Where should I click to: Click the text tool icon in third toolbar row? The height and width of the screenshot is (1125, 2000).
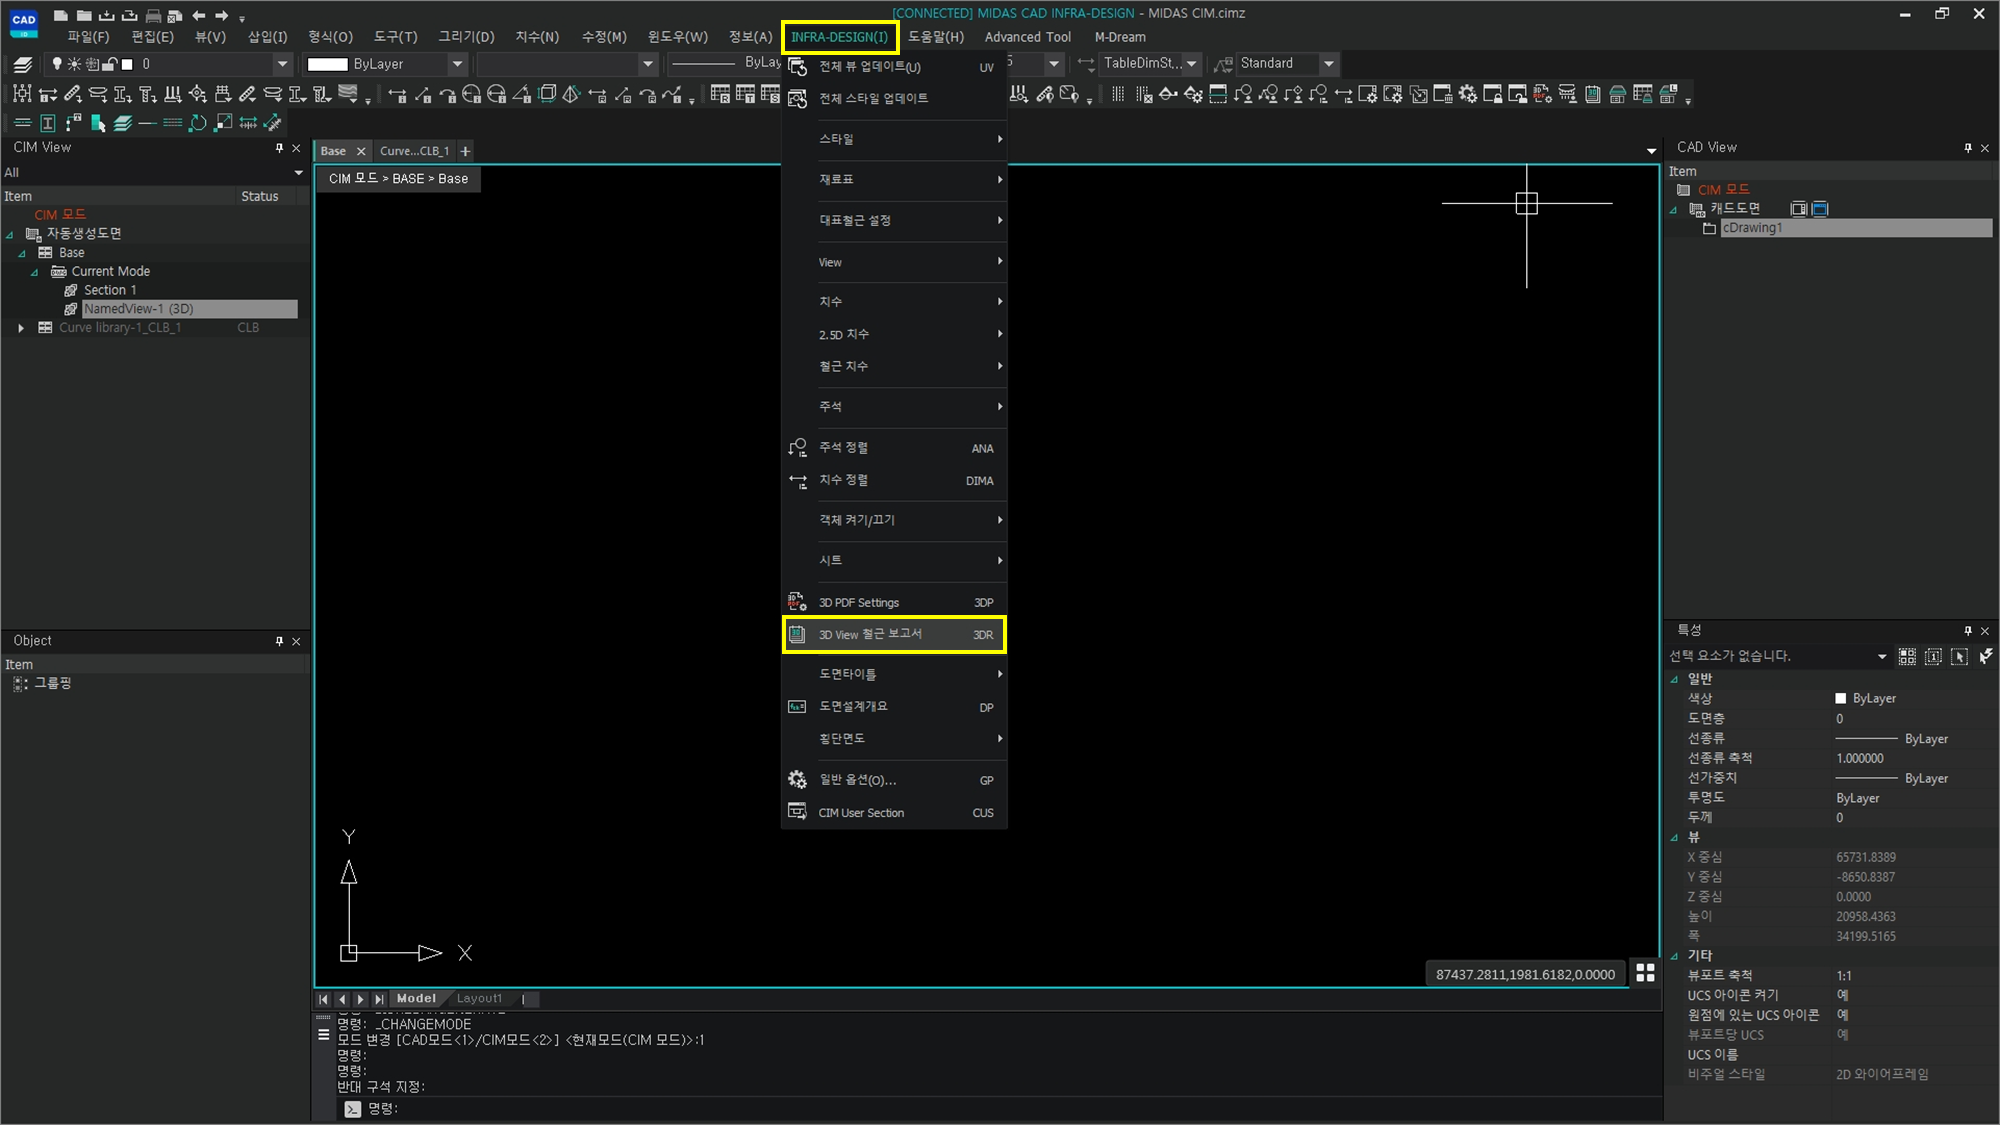[x=47, y=123]
